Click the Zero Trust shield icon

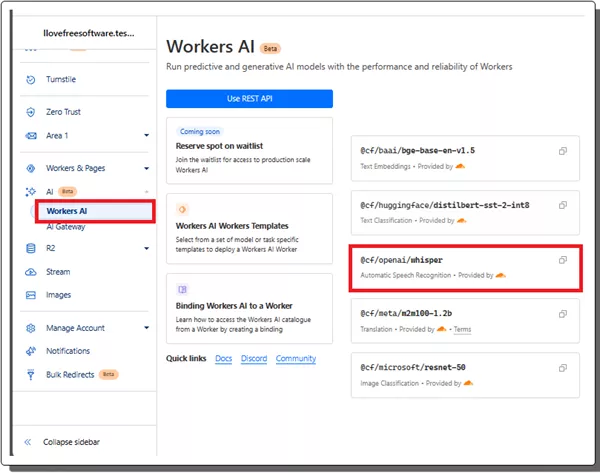(31, 112)
